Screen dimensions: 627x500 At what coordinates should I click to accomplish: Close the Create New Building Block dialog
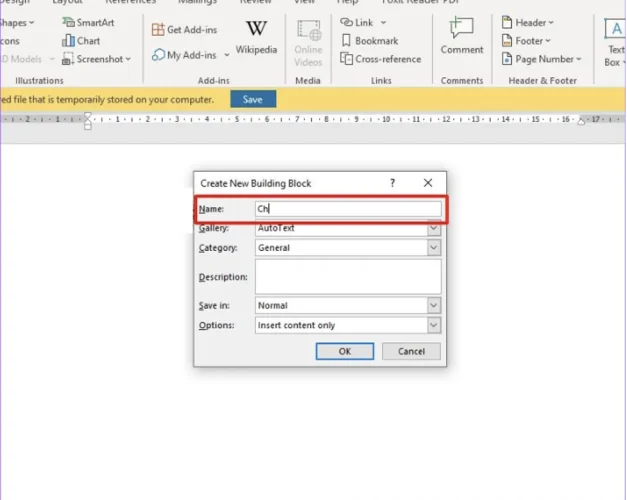point(428,183)
